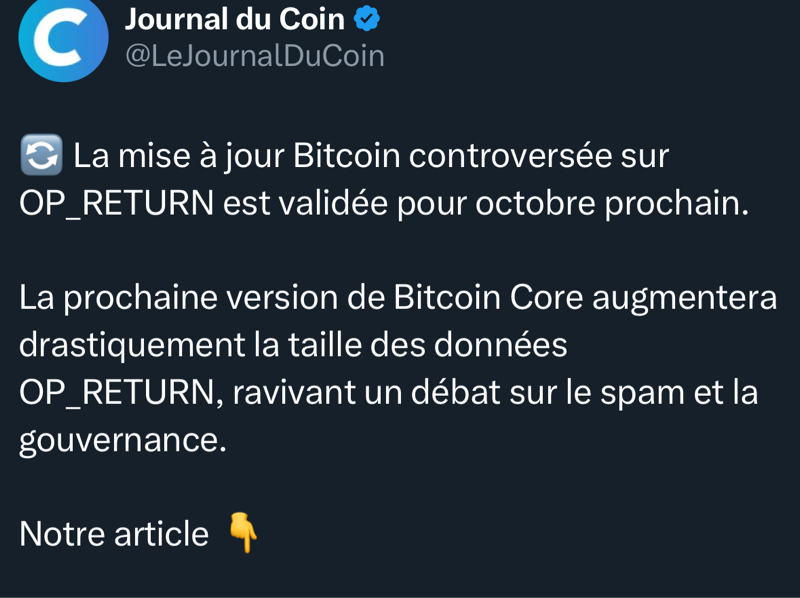Screen dimensions: 800x598
Task: Click the refresh arrows emoji in the tweet
Action: pyautogui.click(x=41, y=156)
